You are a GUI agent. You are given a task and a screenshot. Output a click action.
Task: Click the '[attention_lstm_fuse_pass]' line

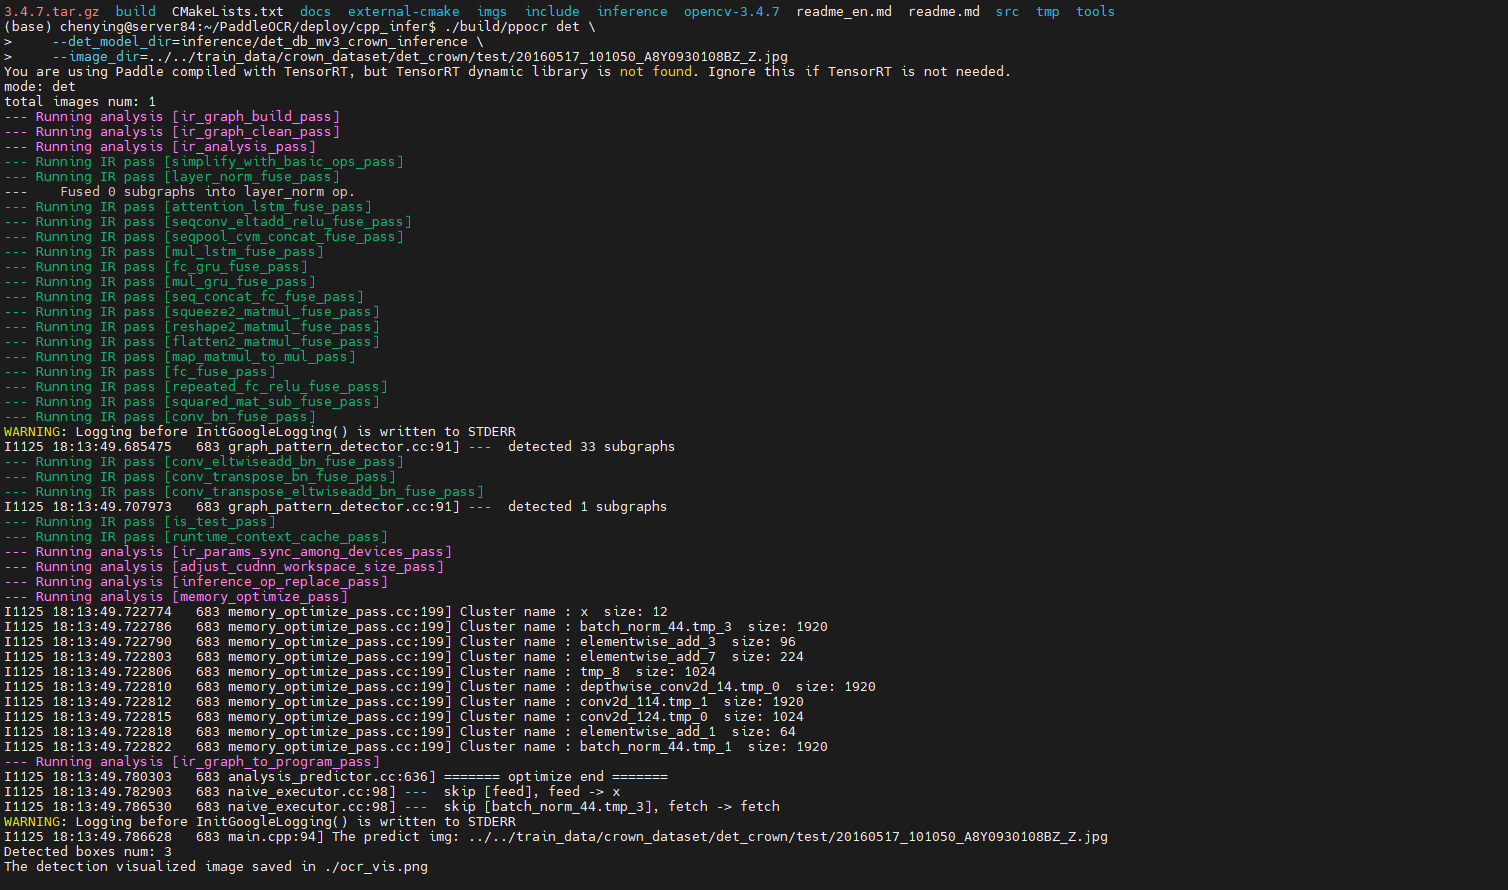(188, 206)
